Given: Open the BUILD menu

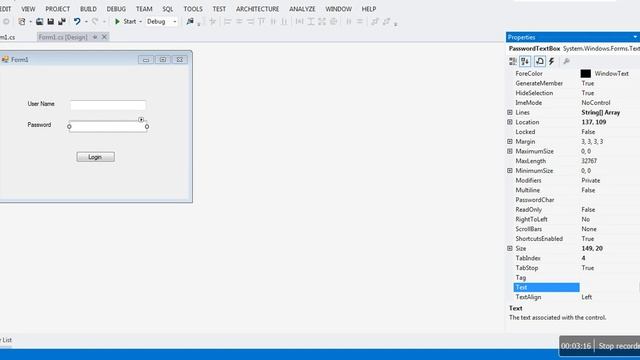Looking at the screenshot, I should pos(88,9).
